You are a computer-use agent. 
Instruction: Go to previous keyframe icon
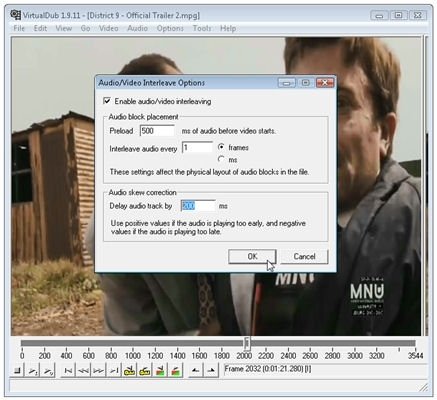[129, 370]
